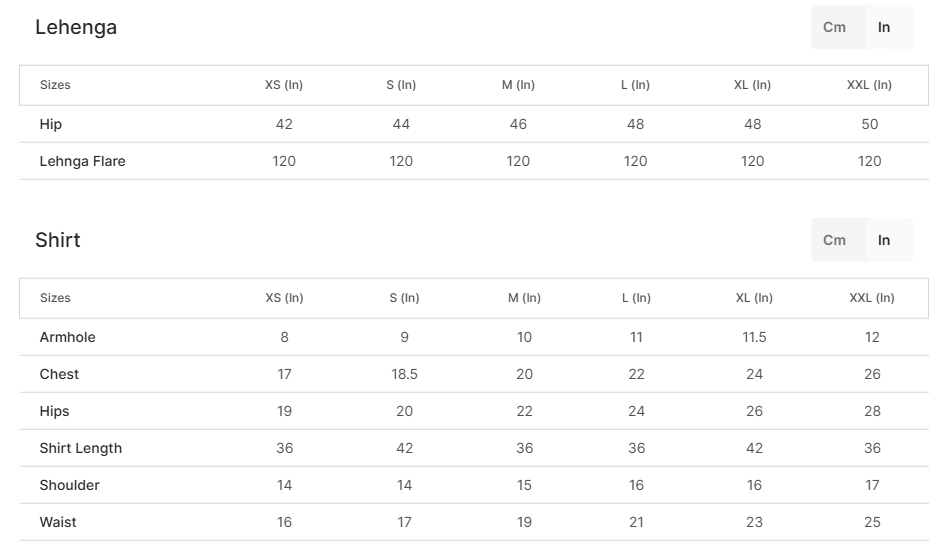Switch Shirt chart to Cm units

(x=834, y=240)
